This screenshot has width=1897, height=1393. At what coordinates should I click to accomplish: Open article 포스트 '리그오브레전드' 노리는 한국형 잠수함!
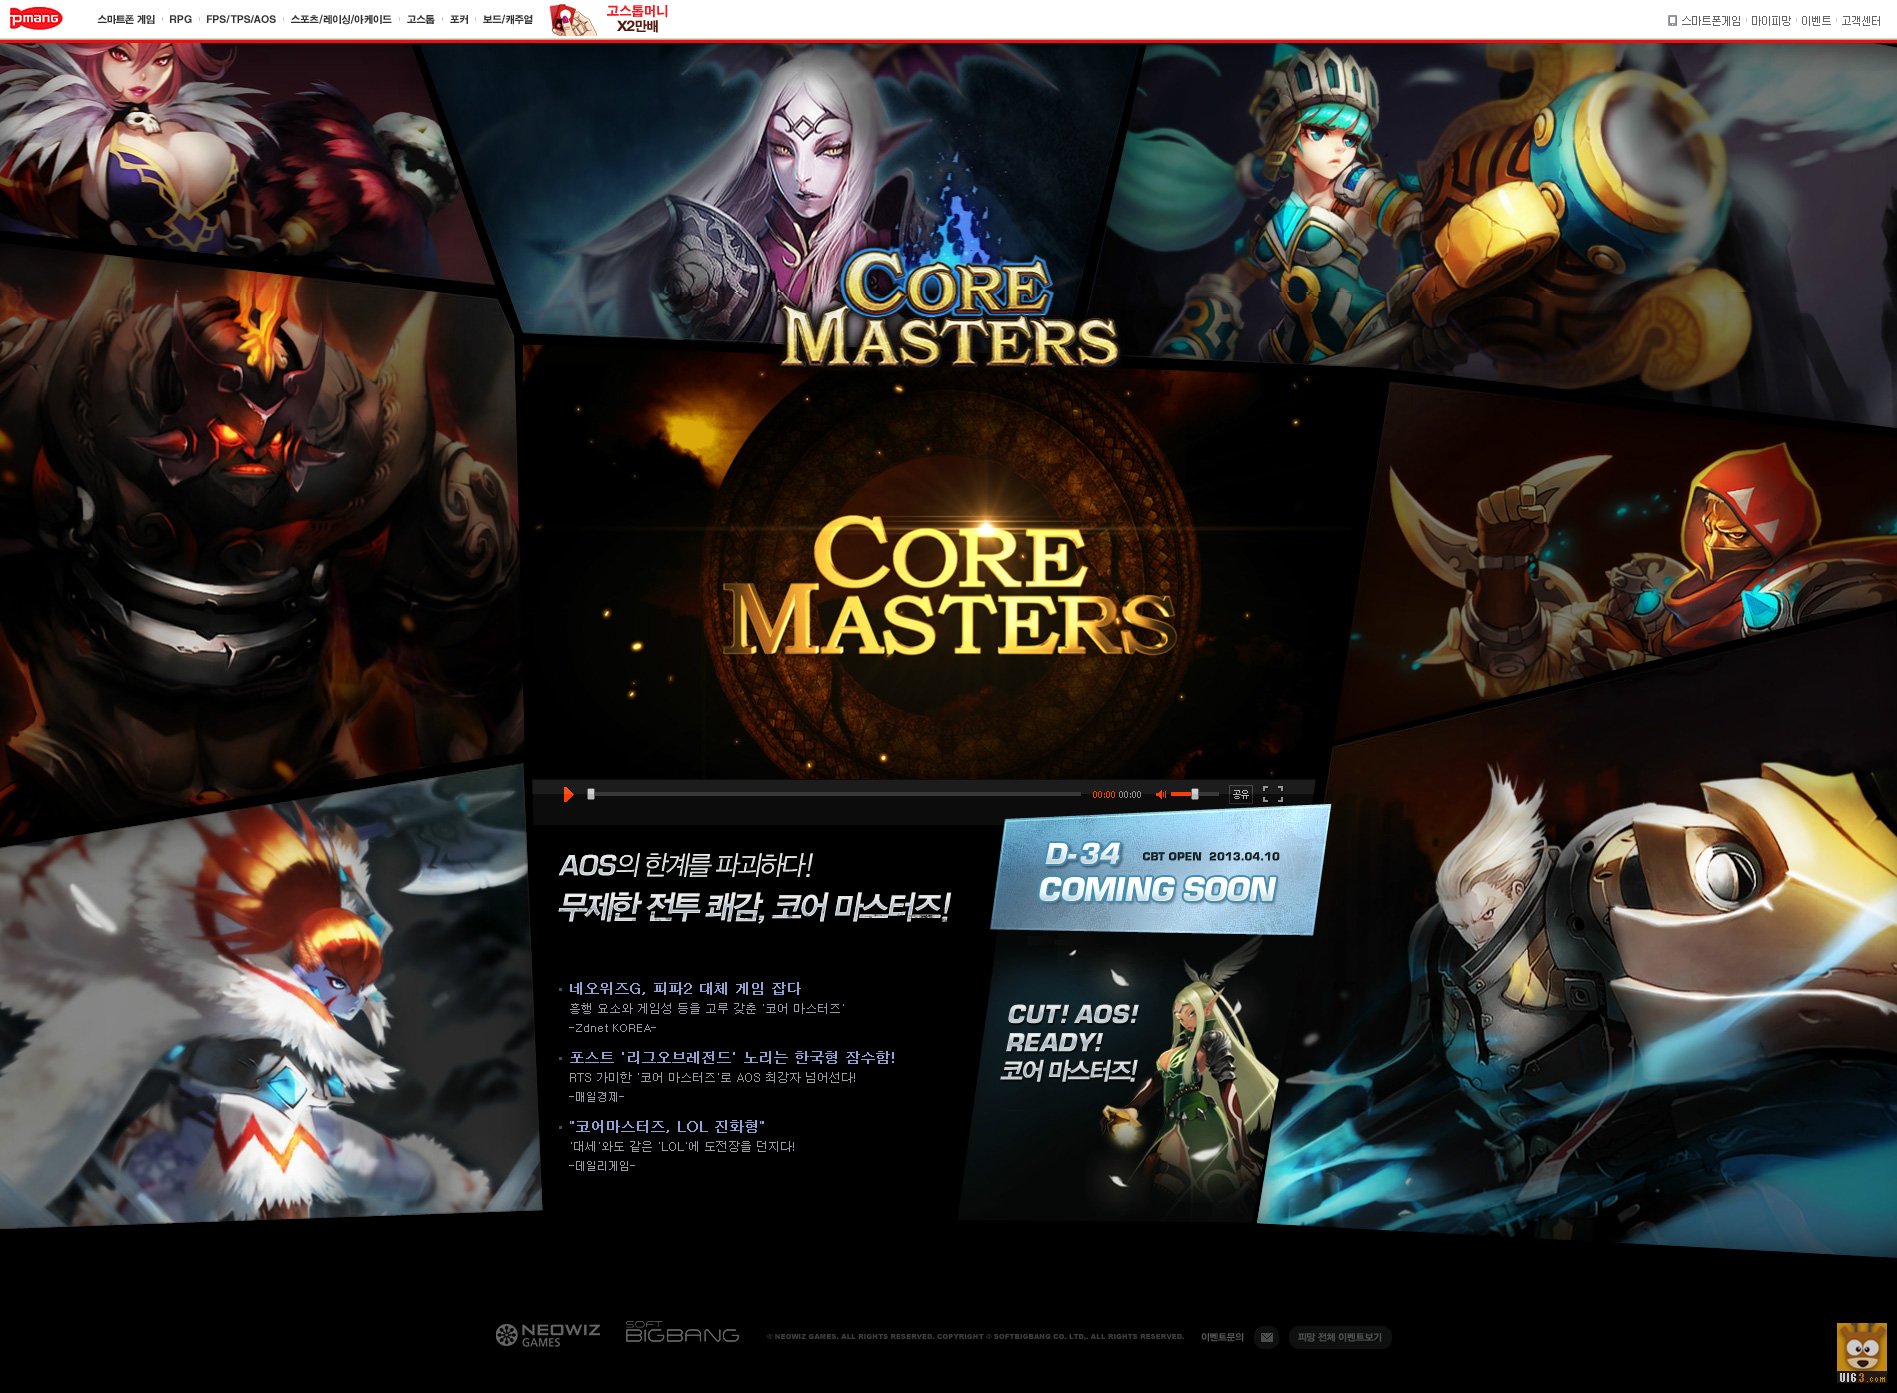pos(732,1057)
